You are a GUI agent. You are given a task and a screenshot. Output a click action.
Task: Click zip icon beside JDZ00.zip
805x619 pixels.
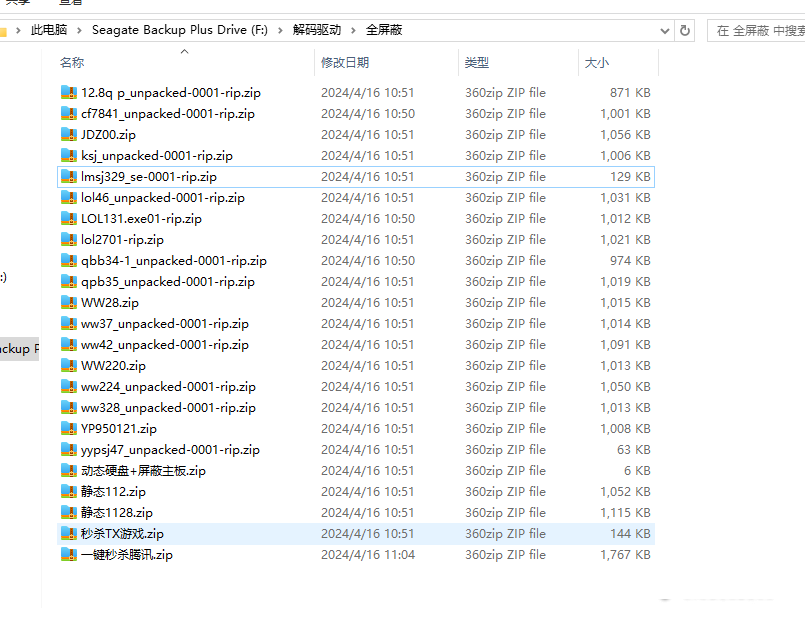69,134
